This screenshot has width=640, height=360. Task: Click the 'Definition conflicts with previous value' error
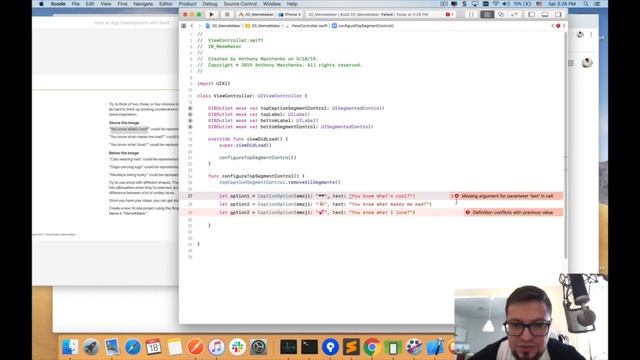513,212
